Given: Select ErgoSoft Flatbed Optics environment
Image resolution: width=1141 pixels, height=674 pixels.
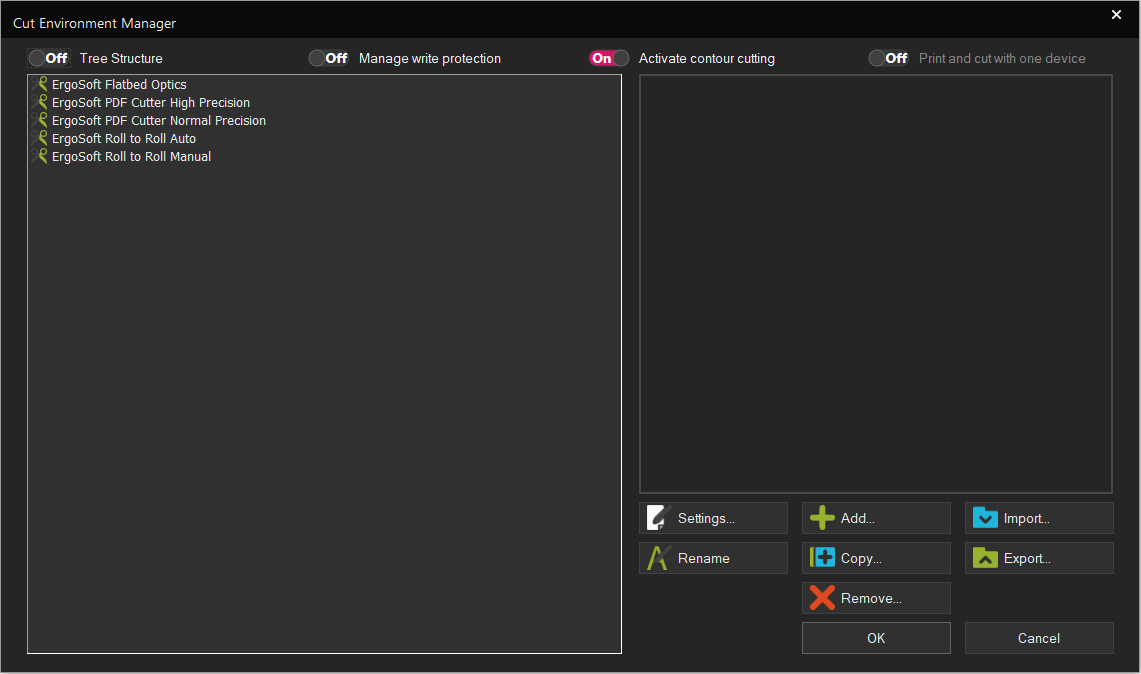Looking at the screenshot, I should pos(119,84).
